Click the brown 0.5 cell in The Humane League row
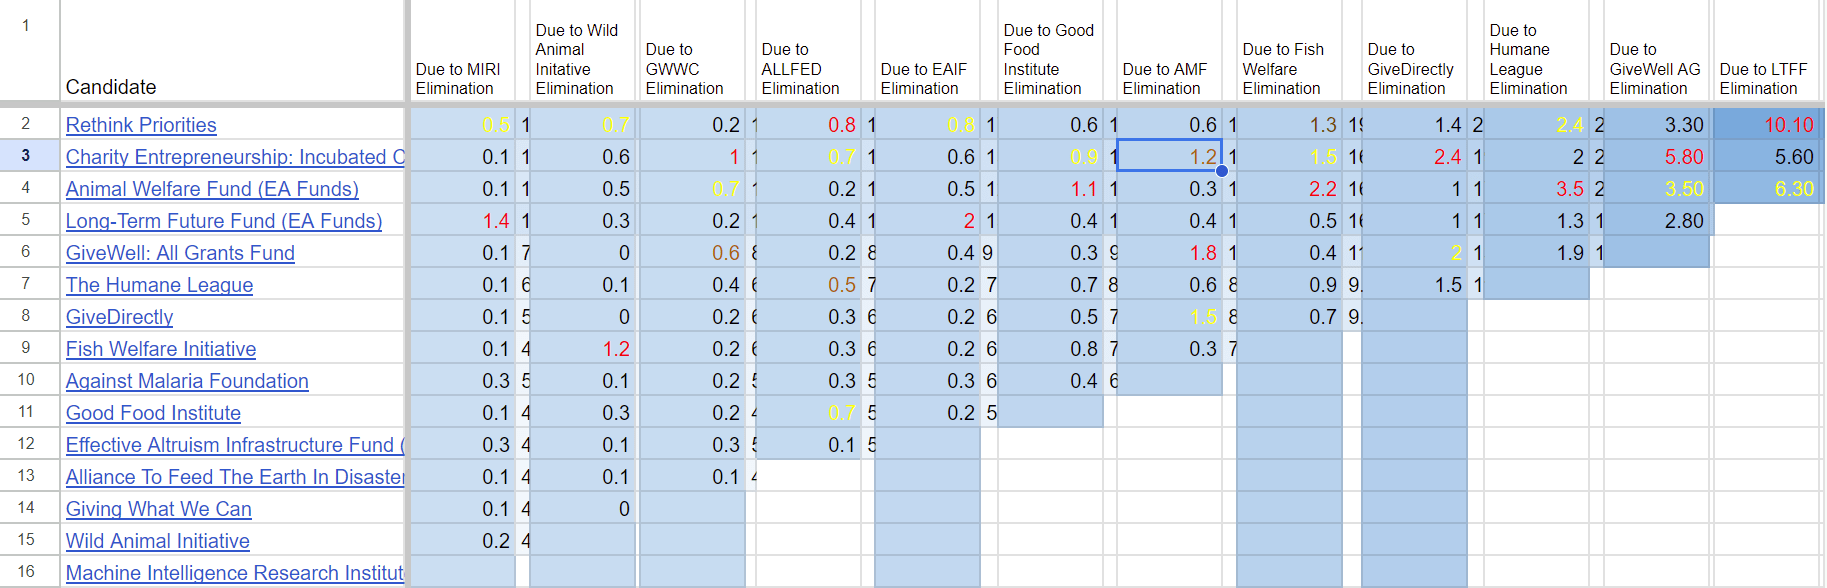The height and width of the screenshot is (588, 1827). click(808, 285)
